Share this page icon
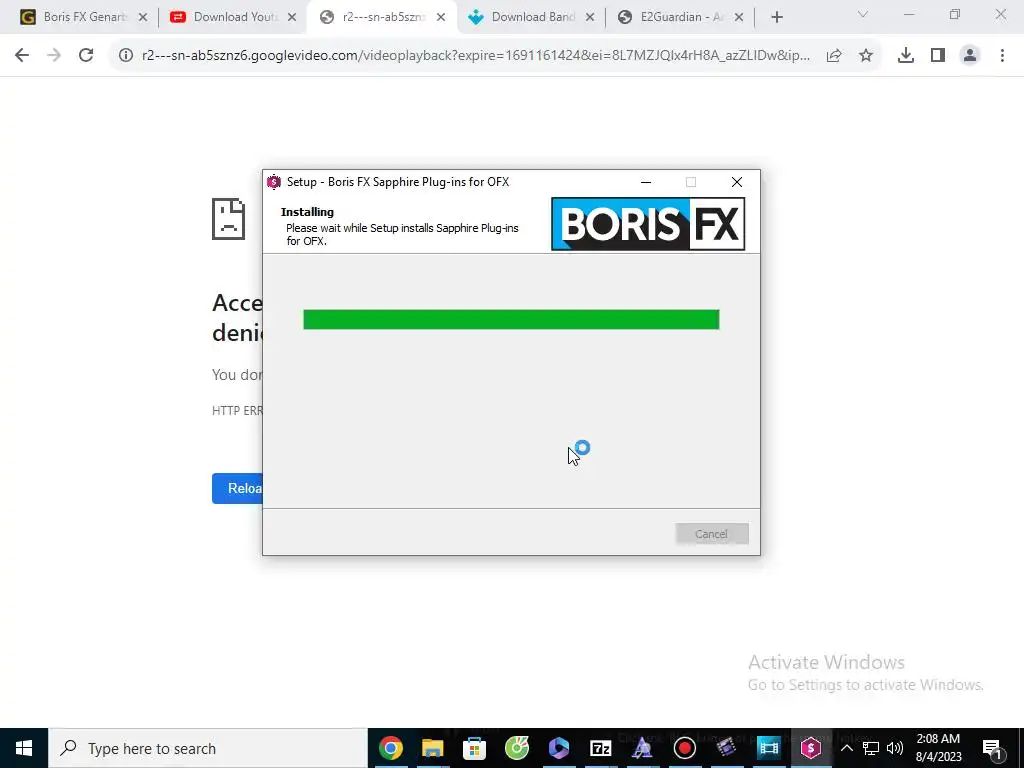This screenshot has width=1024, height=768. tap(834, 56)
